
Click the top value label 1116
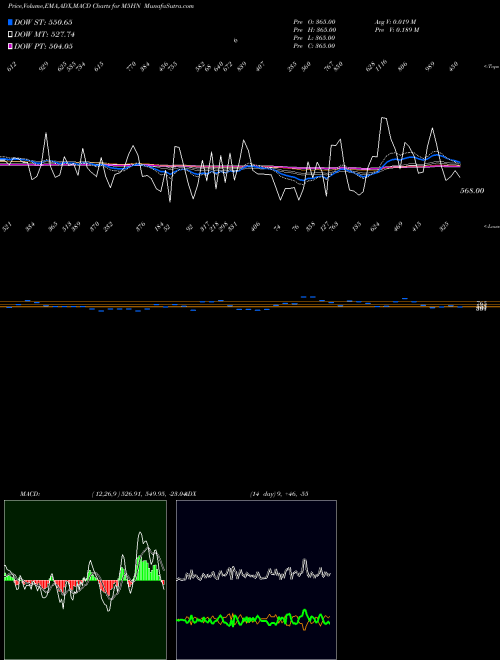pyautogui.click(x=381, y=65)
